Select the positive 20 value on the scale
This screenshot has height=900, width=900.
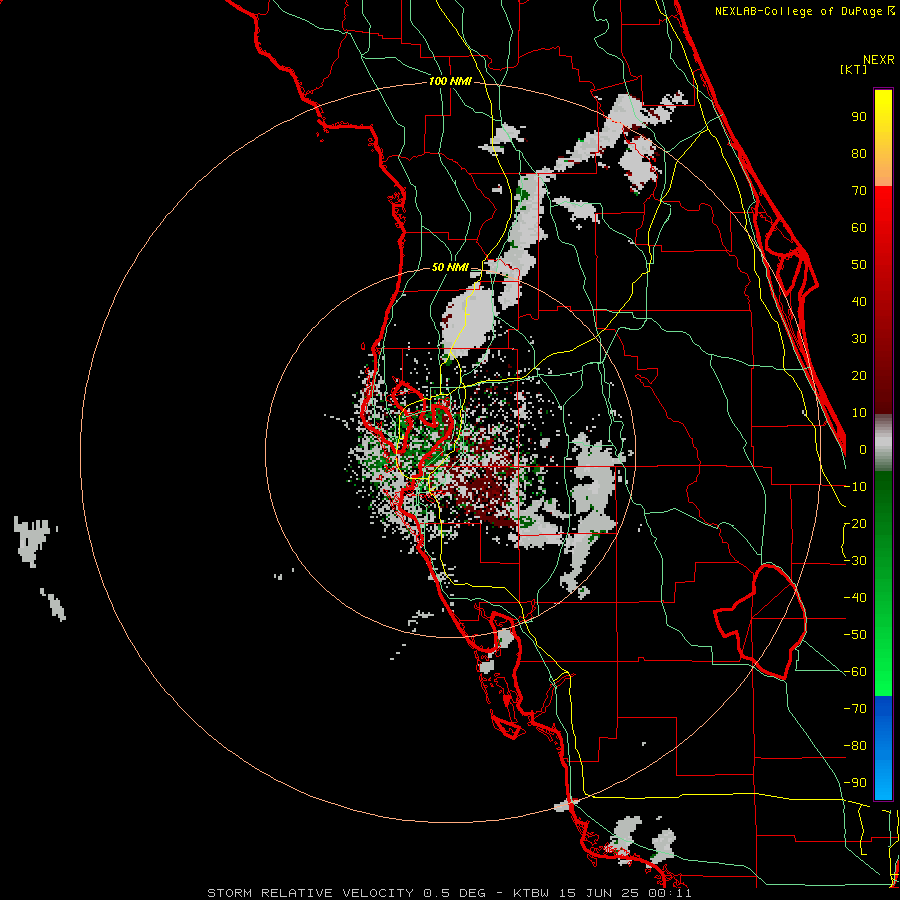point(859,376)
